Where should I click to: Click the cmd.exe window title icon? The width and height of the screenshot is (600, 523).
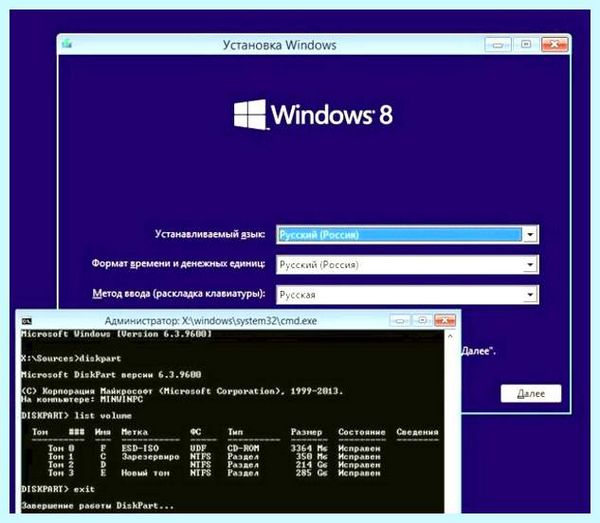click(x=26, y=321)
